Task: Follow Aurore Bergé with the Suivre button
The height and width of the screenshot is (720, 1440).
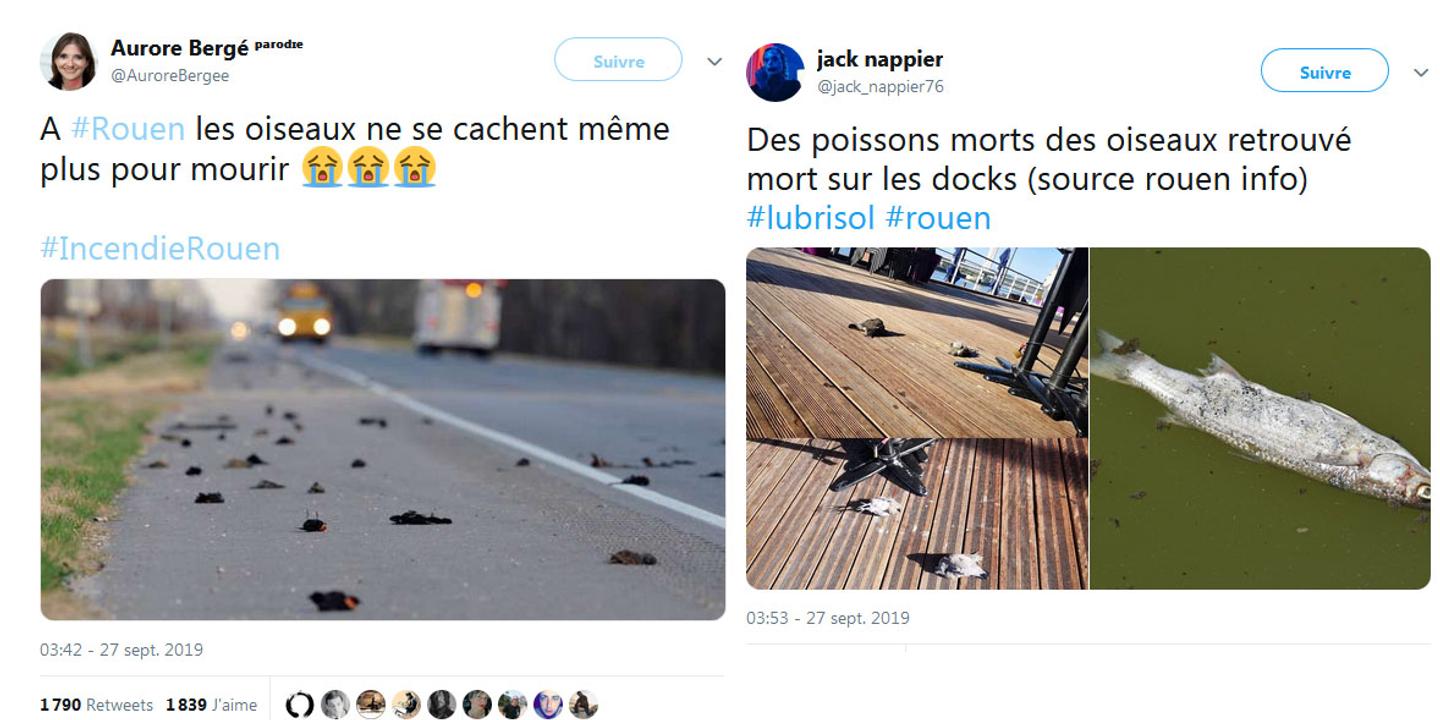Action: pos(618,60)
